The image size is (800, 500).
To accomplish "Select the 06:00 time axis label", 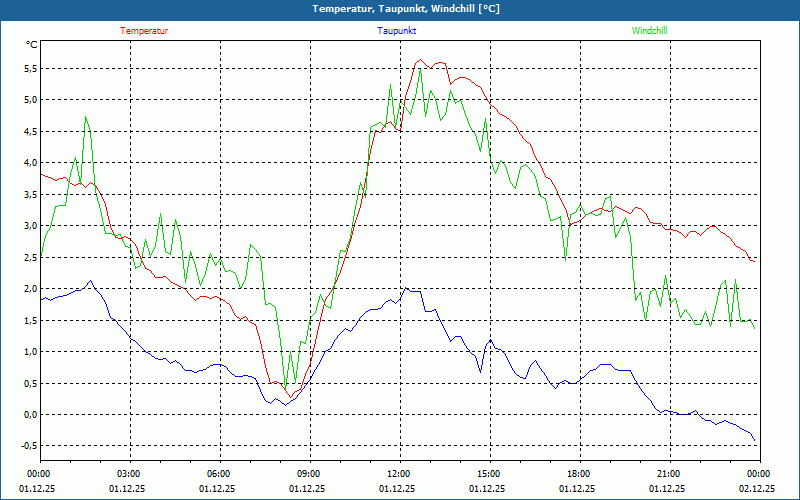I will tap(218, 474).
